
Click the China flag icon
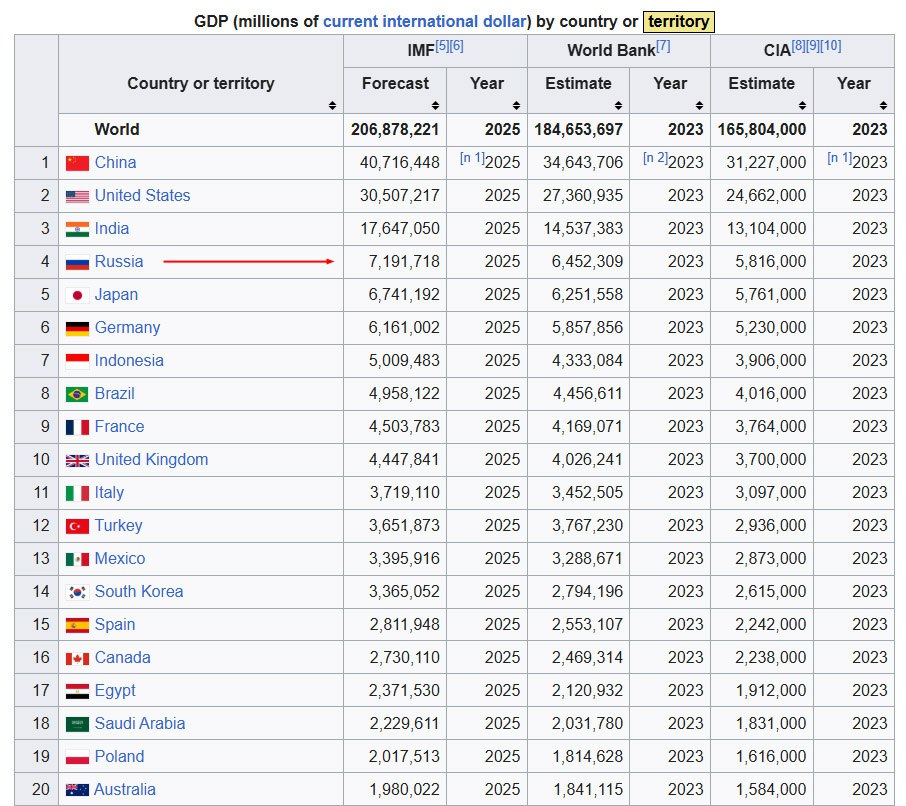[x=77, y=163]
